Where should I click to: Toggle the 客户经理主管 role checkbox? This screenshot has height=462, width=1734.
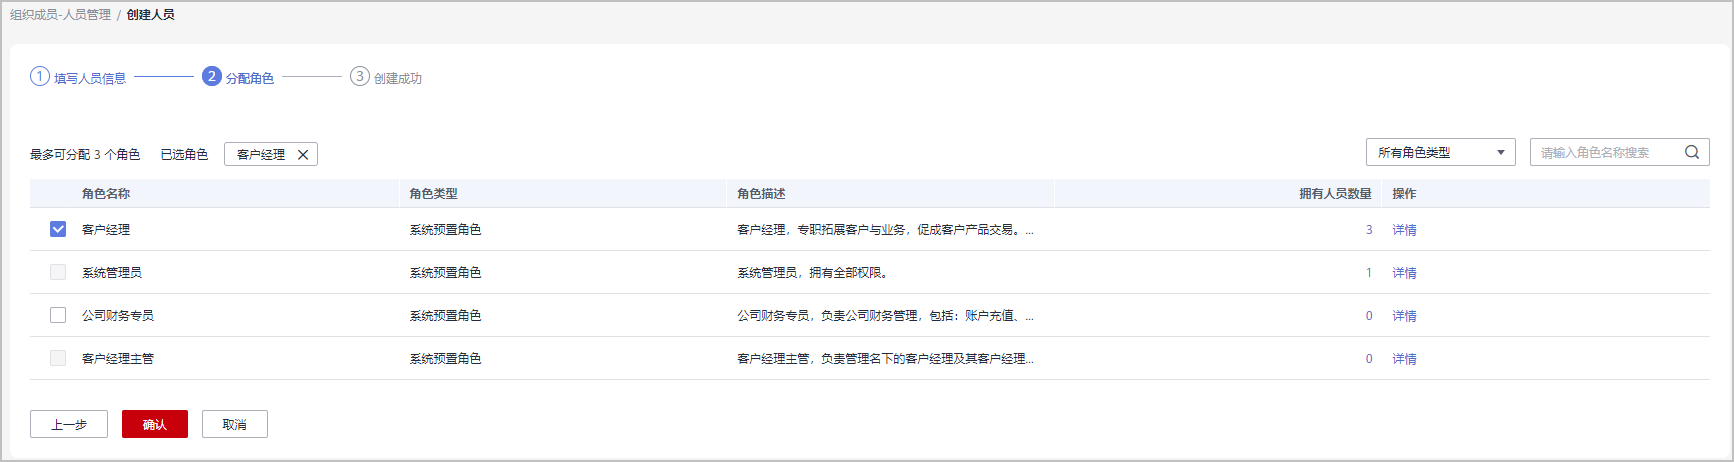[58, 358]
